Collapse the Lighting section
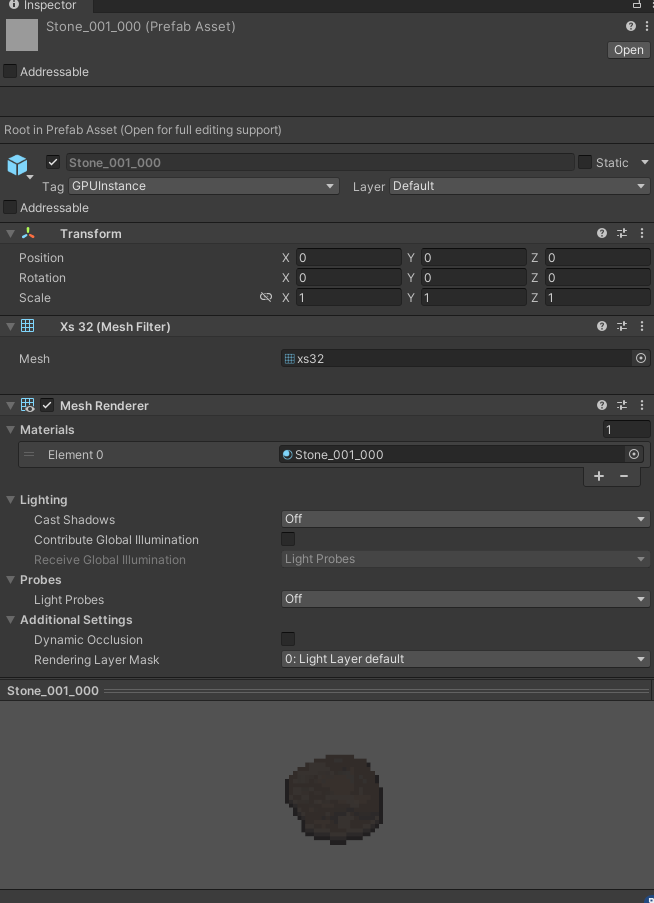654x903 pixels. point(10,499)
